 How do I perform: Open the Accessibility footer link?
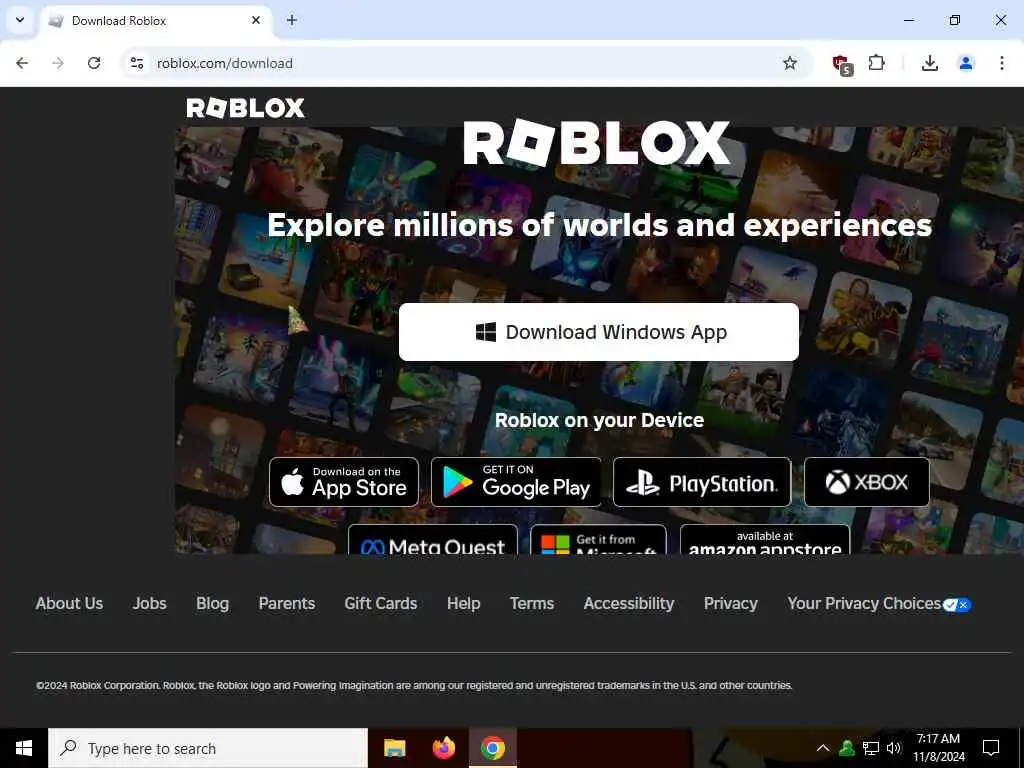tap(629, 603)
